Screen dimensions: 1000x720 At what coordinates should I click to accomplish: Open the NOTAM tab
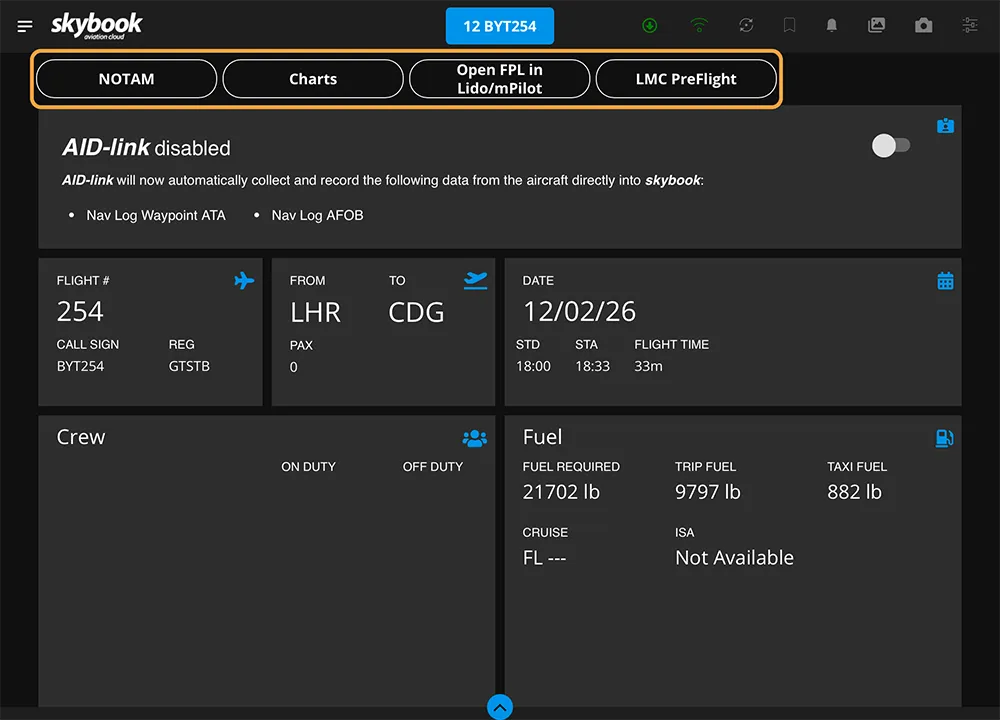pos(127,79)
